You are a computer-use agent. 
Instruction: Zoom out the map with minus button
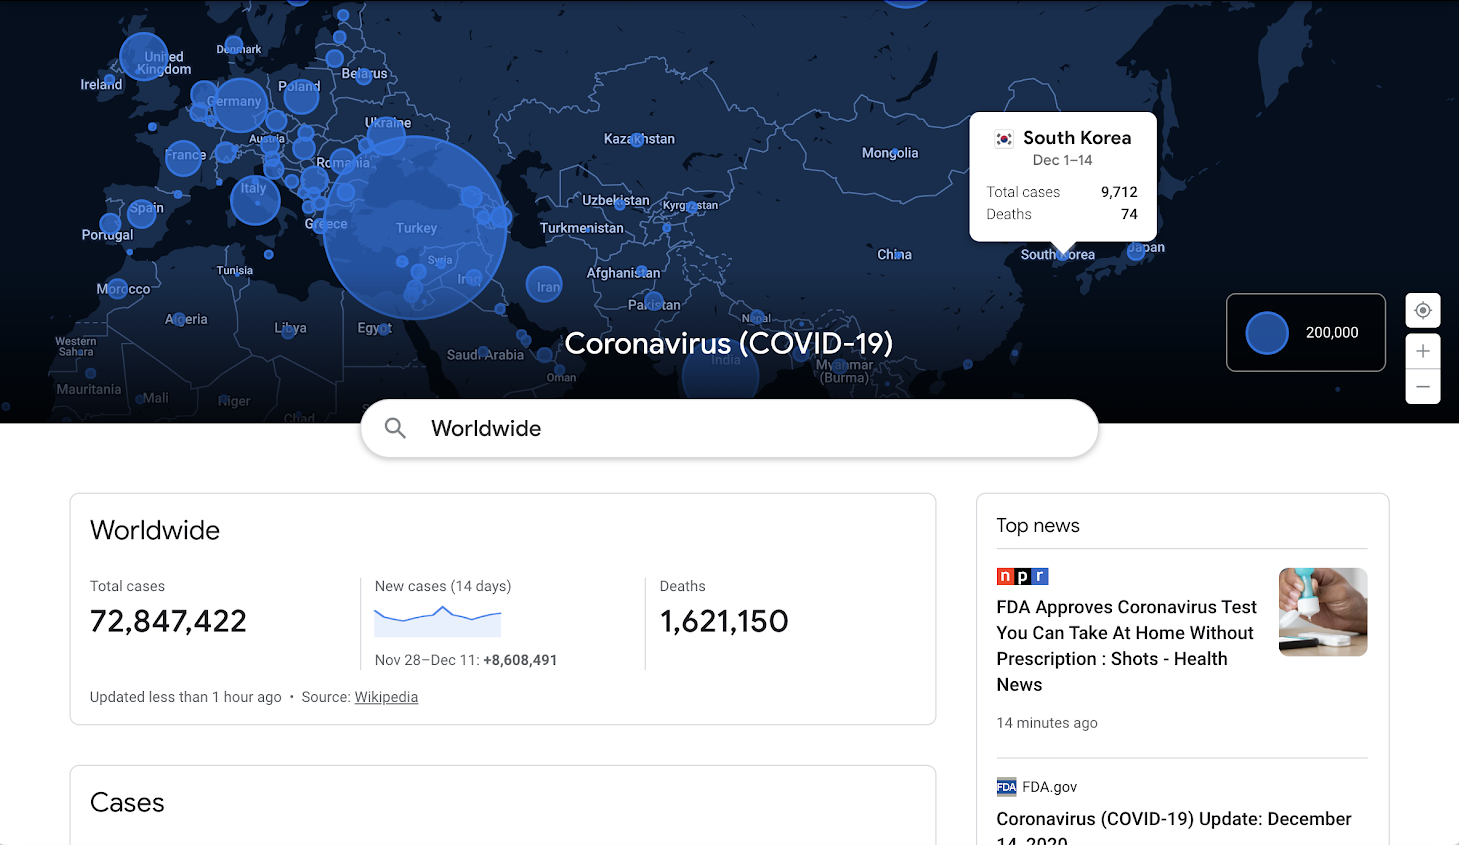[1422, 387]
